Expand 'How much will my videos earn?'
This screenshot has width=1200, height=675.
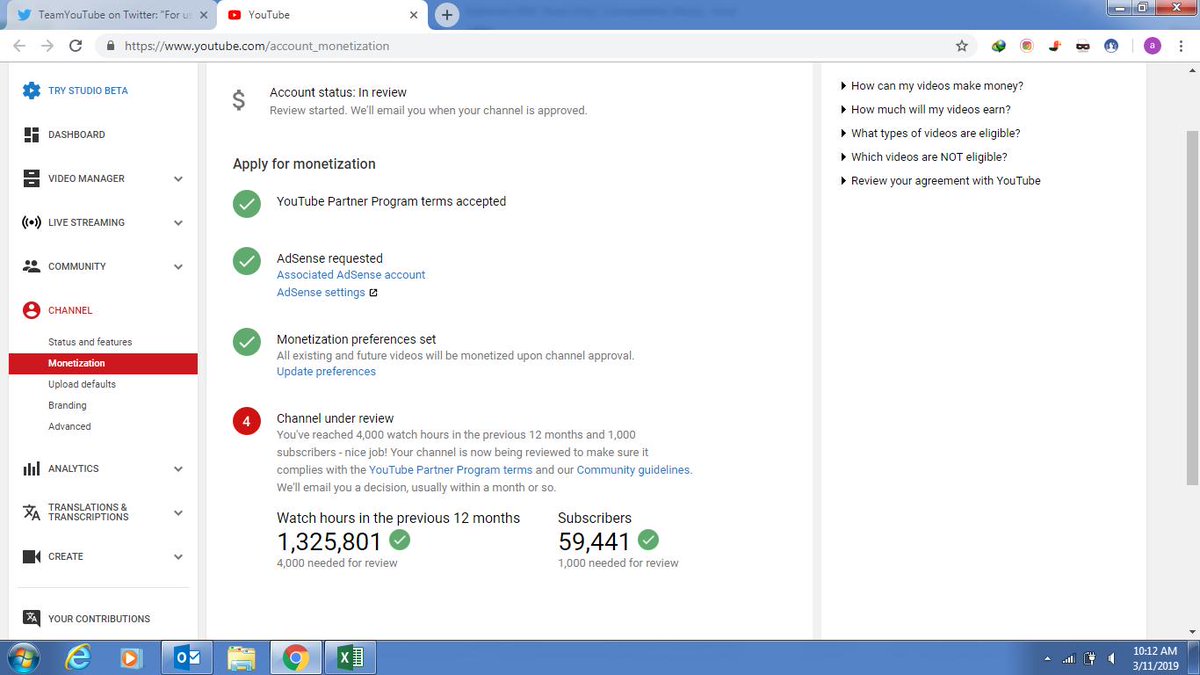tap(926, 110)
